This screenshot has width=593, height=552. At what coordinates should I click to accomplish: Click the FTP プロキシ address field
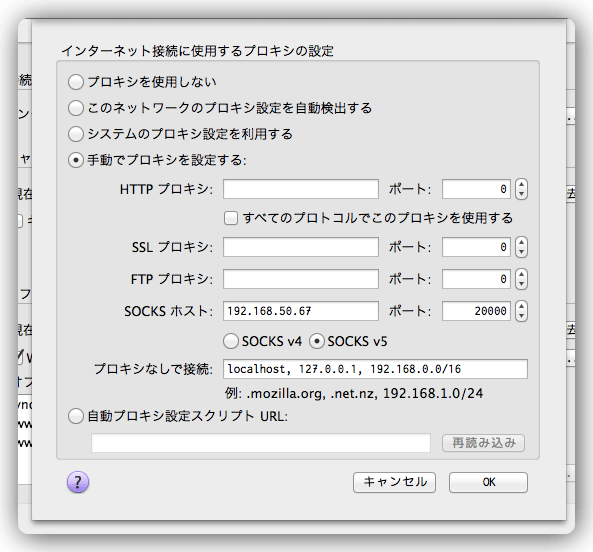[301, 279]
